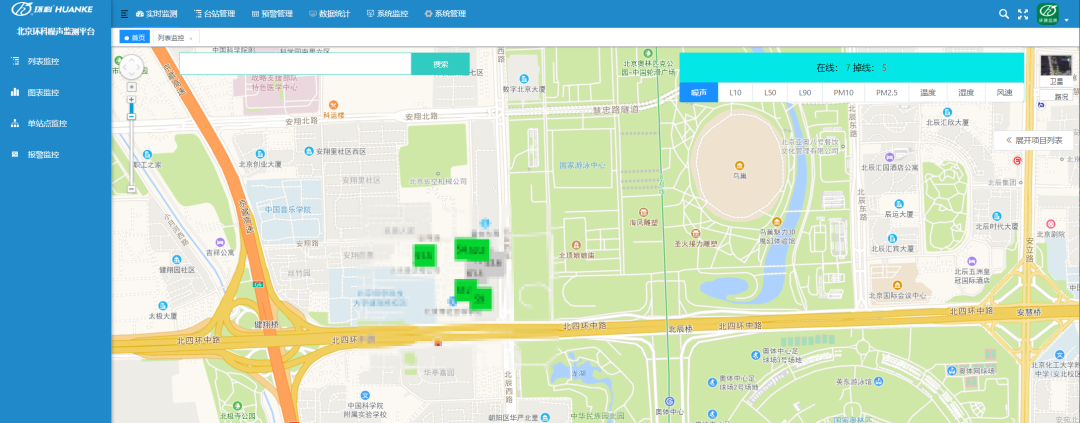Screen dimensions: 1080x423
Task: Open the 台站管理 menu
Action: [x=214, y=14]
